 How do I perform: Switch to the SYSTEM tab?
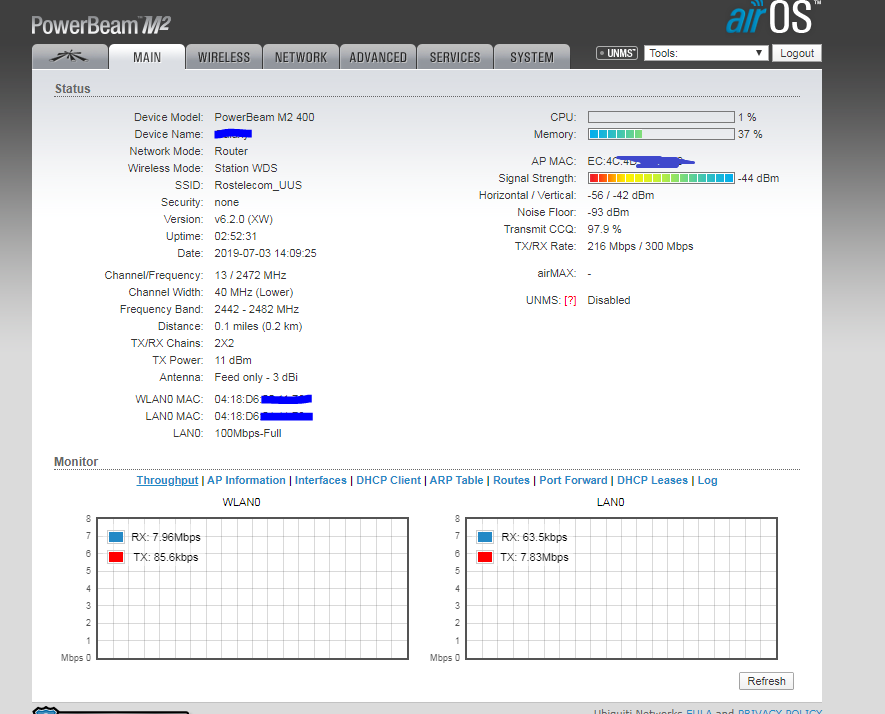pyautogui.click(x=532, y=56)
